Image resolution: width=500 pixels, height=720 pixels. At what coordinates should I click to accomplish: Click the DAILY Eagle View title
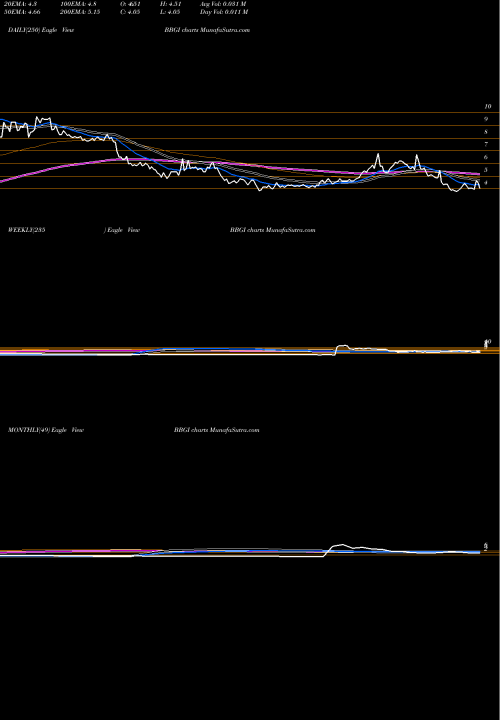pyautogui.click(x=41, y=30)
